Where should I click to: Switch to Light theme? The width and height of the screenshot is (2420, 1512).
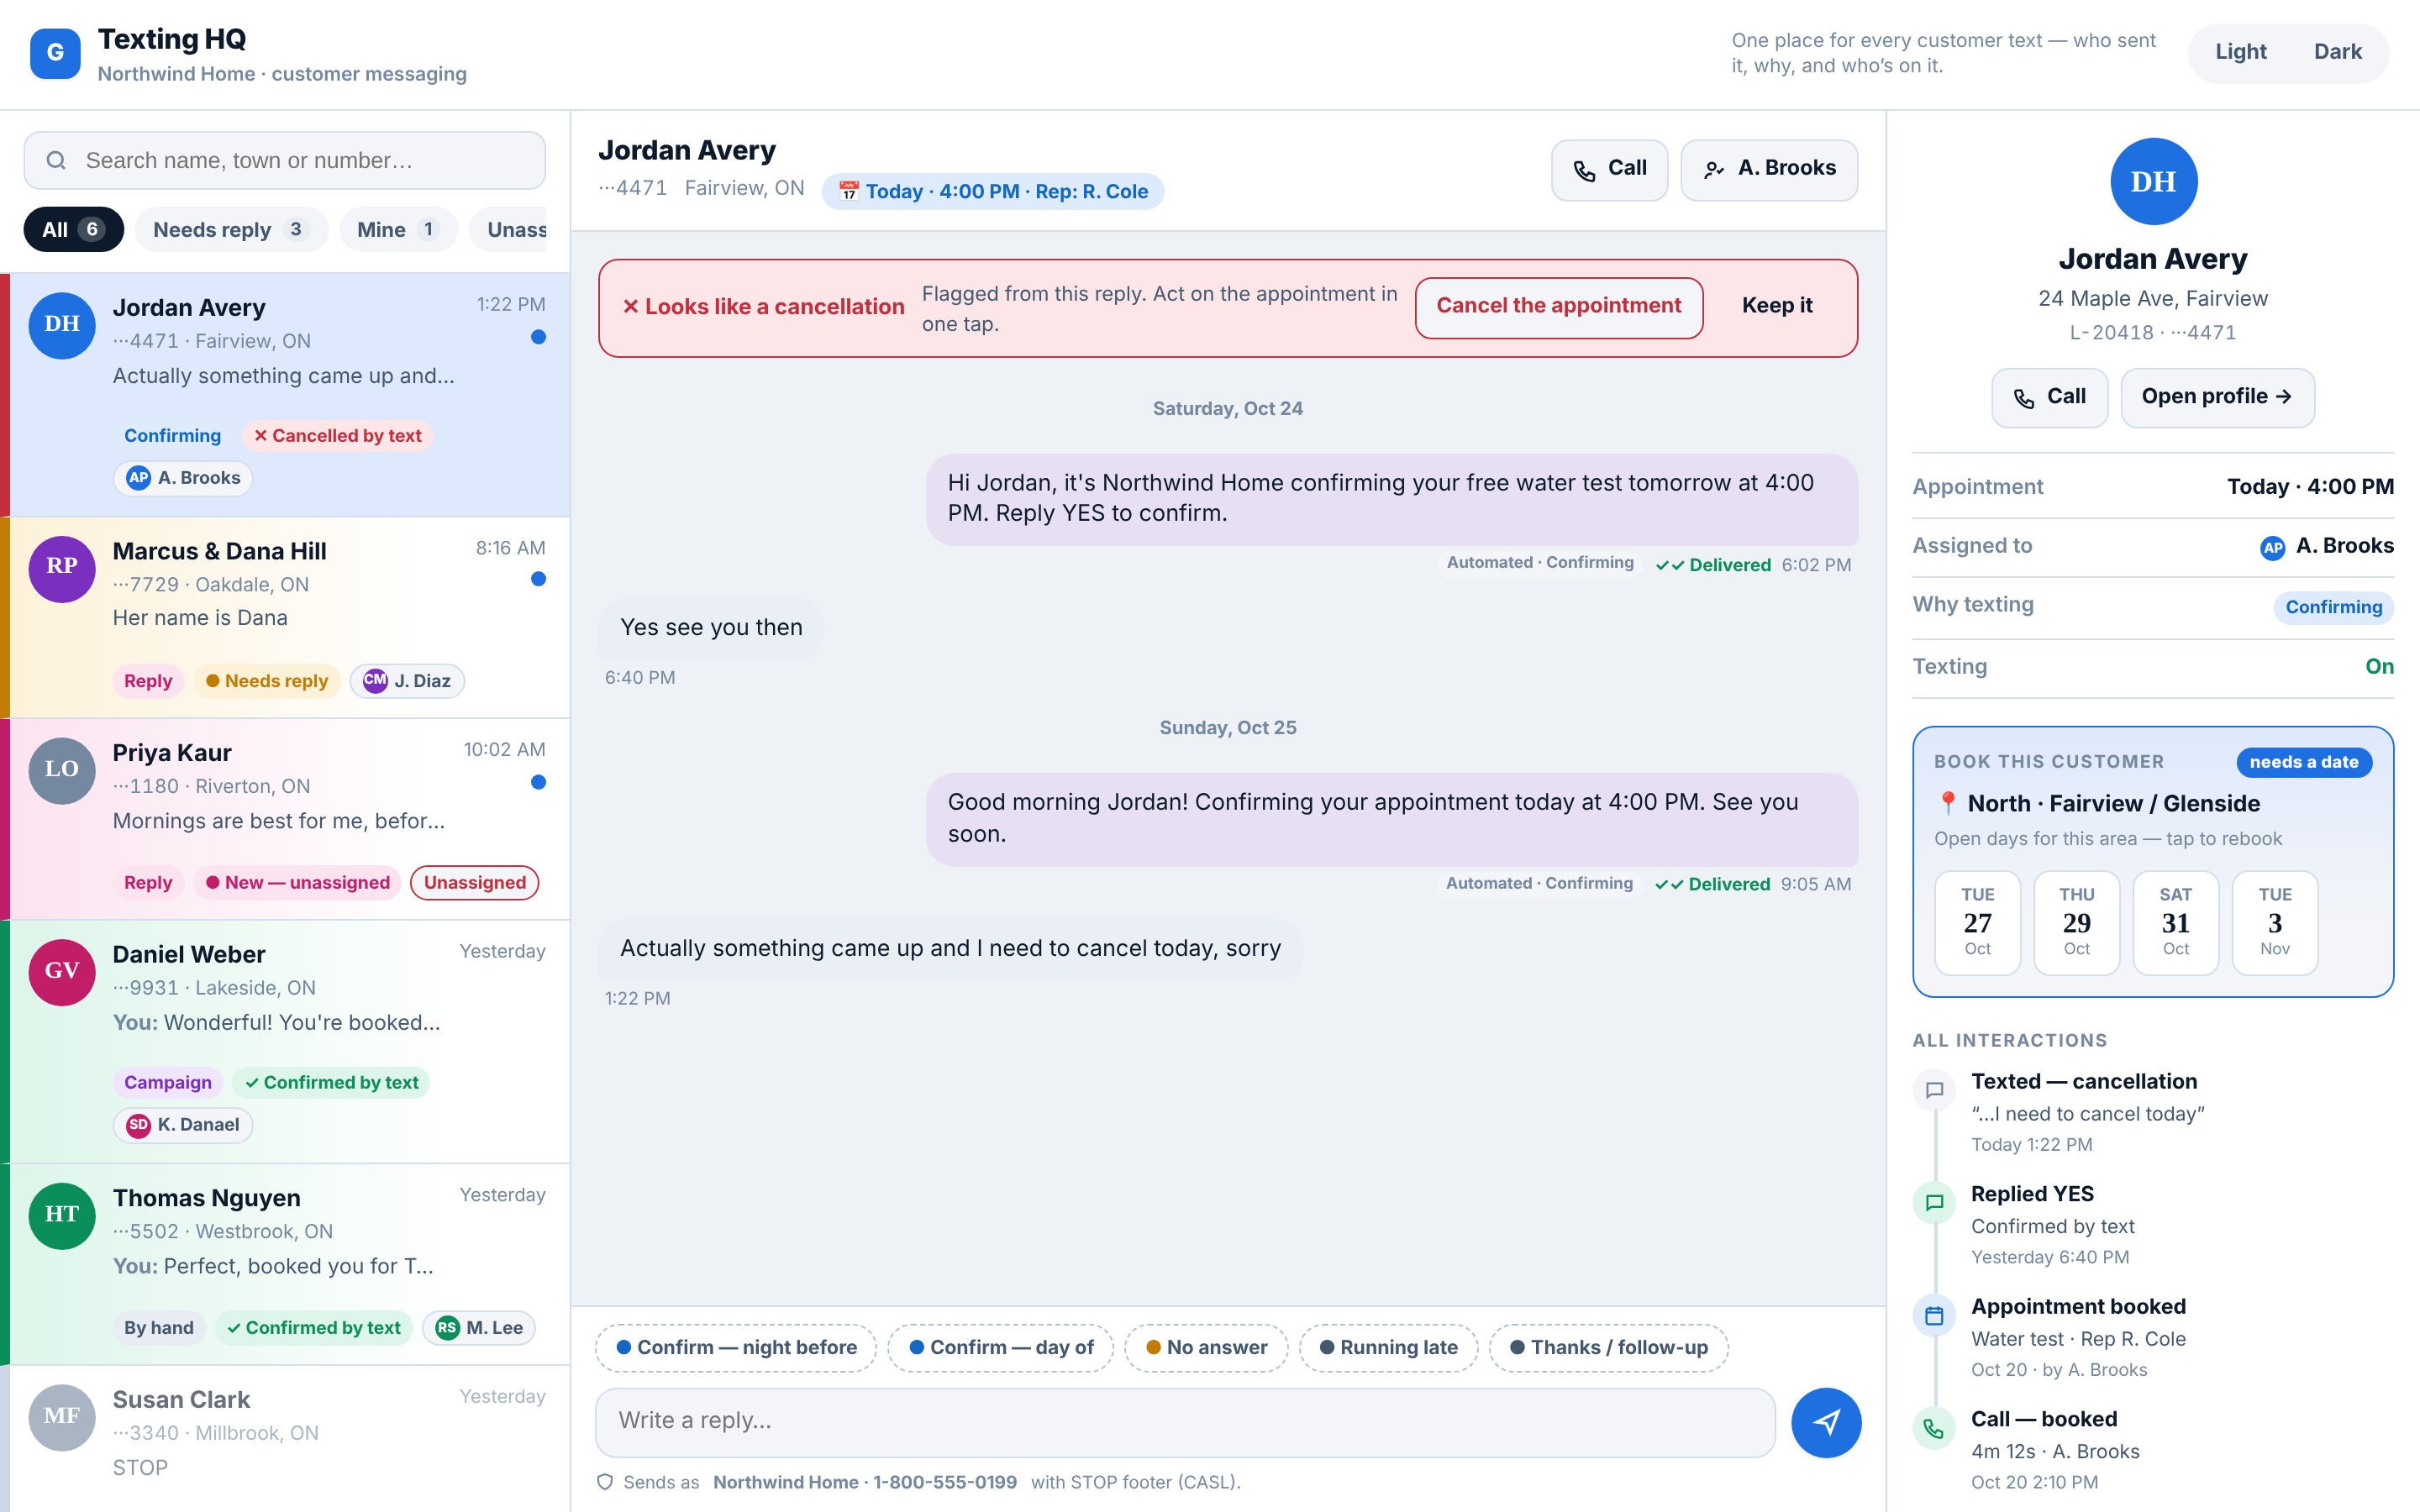[x=2240, y=52]
